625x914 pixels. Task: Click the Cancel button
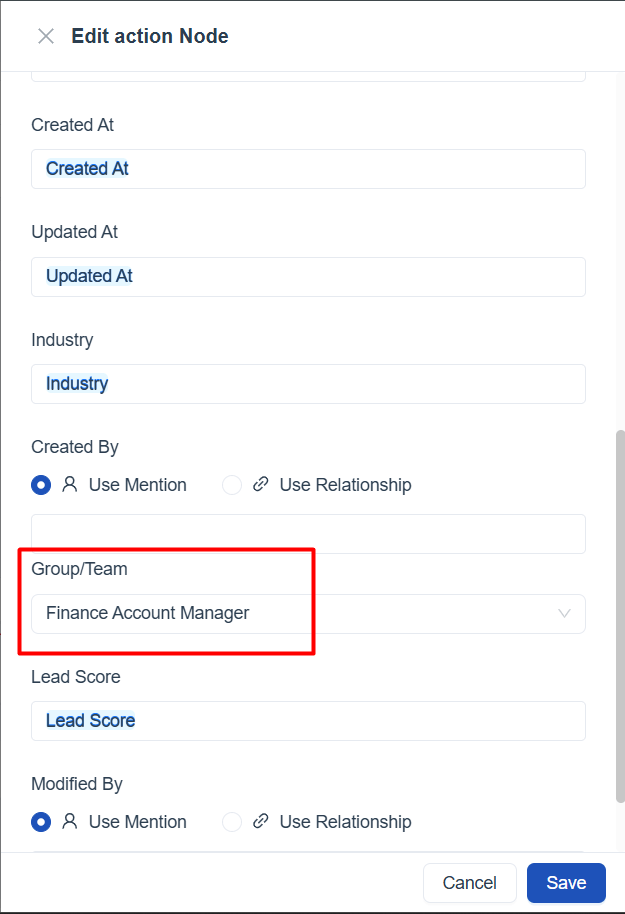[x=469, y=883]
